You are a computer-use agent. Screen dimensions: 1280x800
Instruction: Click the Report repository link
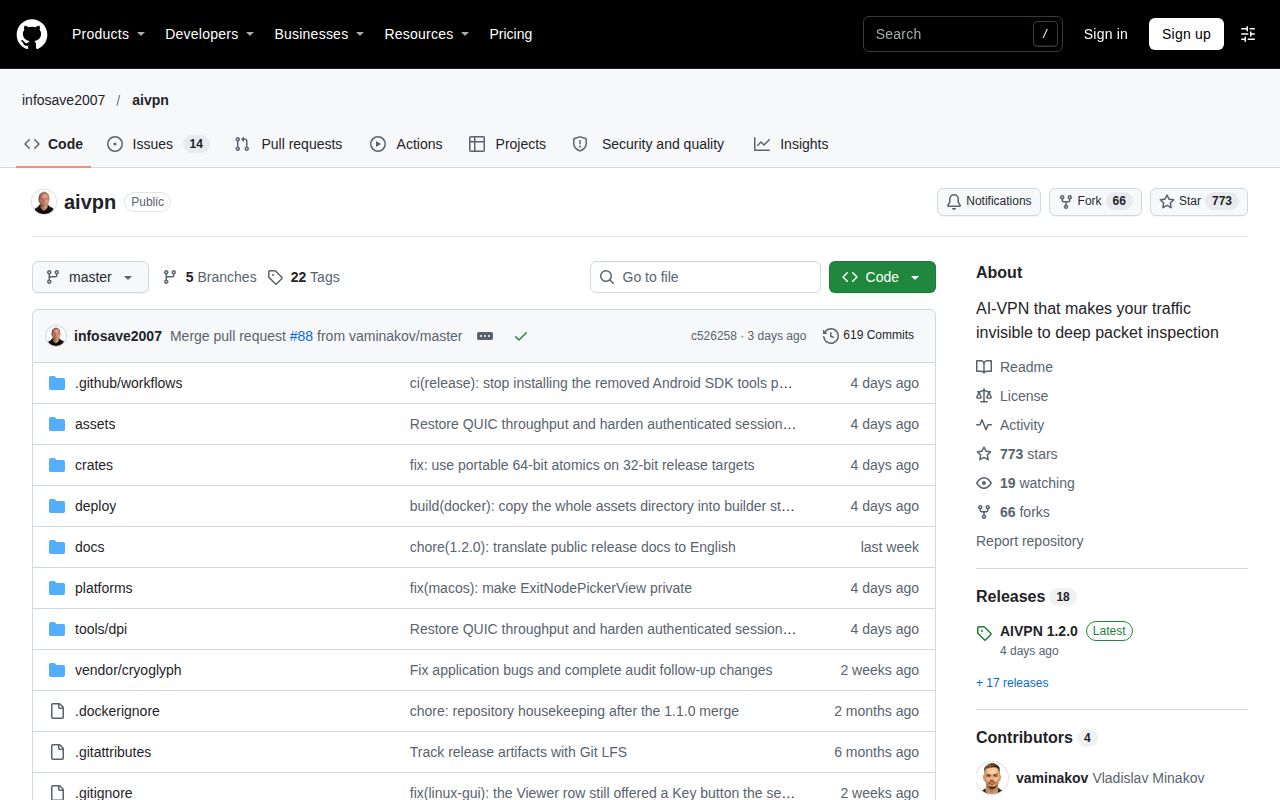1030,541
